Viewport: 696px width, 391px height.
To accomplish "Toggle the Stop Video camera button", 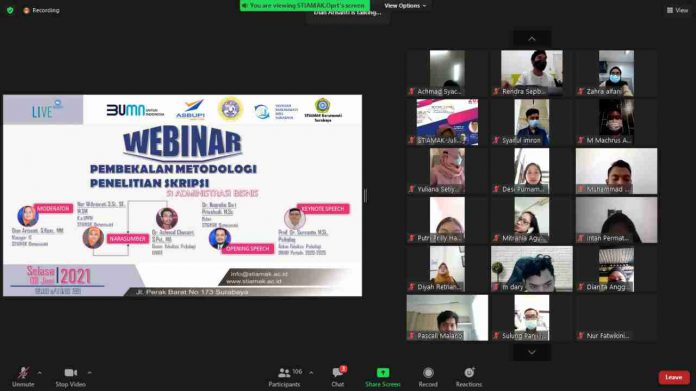I will pyautogui.click(x=70, y=373).
